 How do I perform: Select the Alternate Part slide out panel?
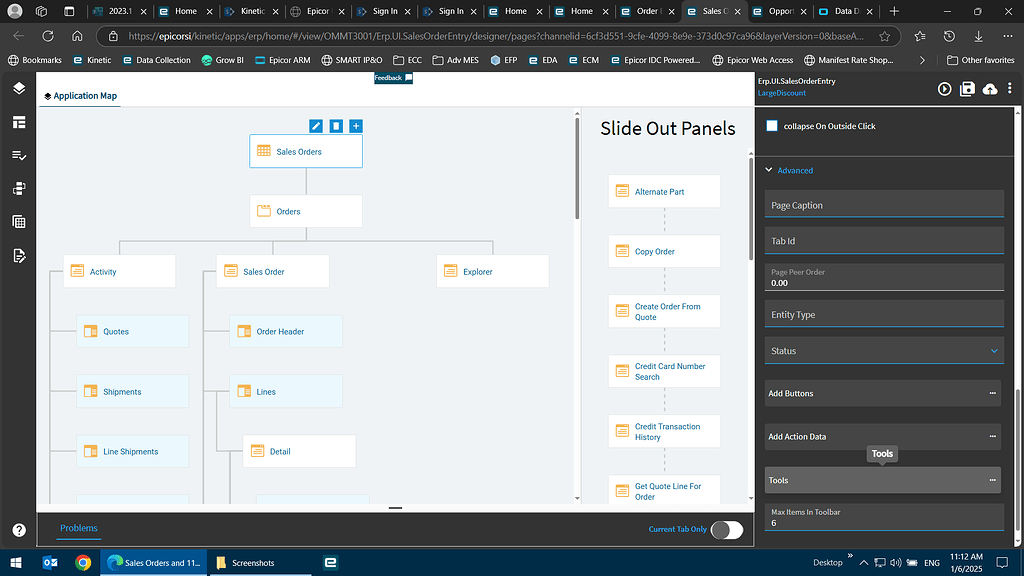point(664,191)
